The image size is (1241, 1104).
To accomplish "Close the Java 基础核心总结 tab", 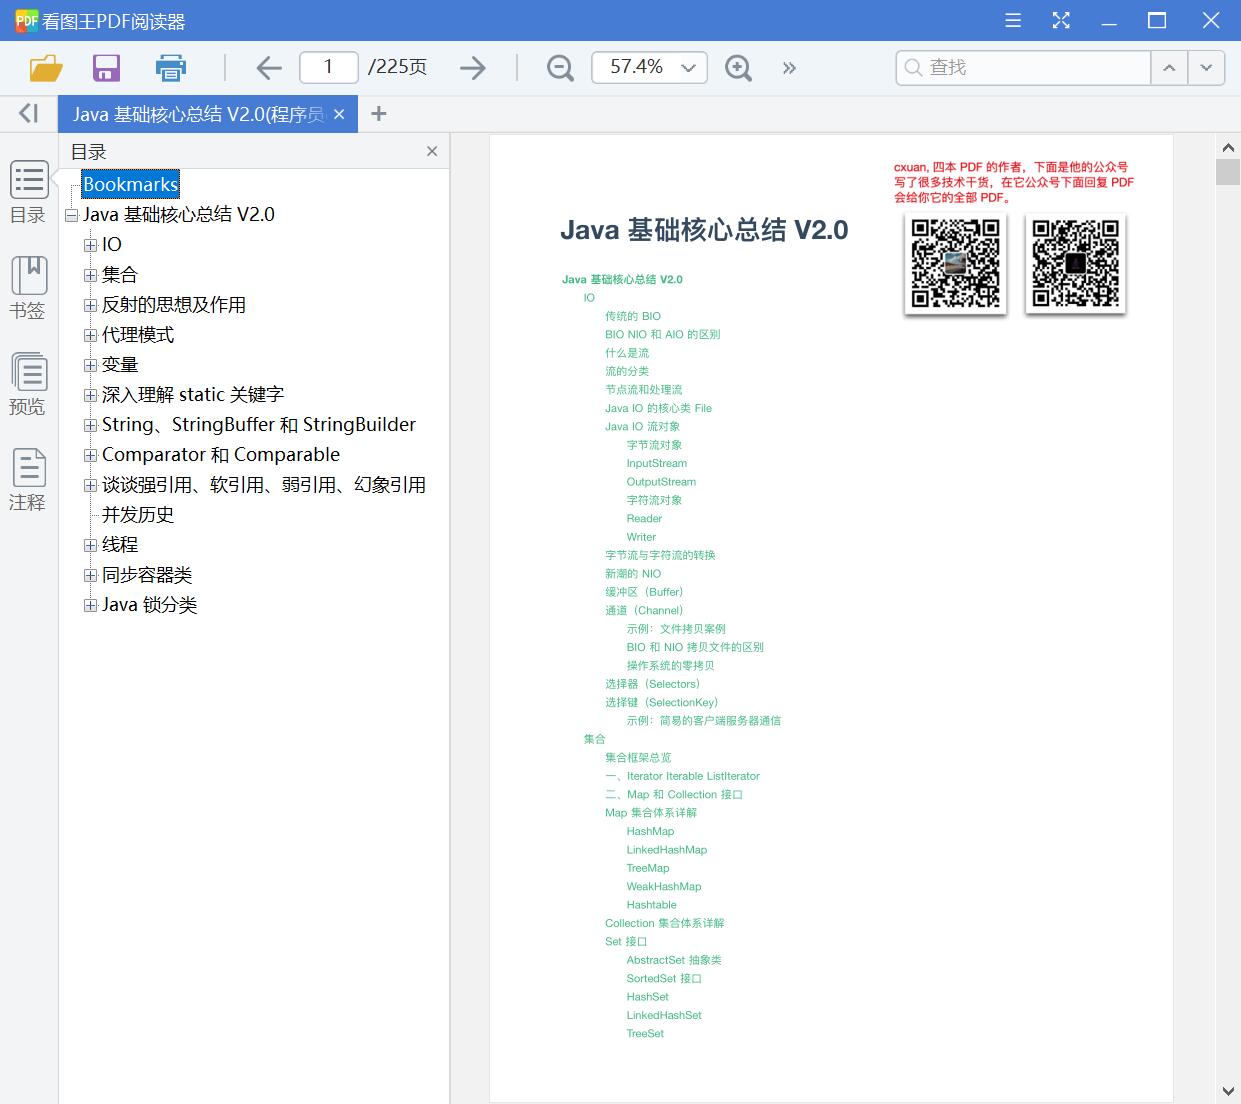I will point(339,114).
